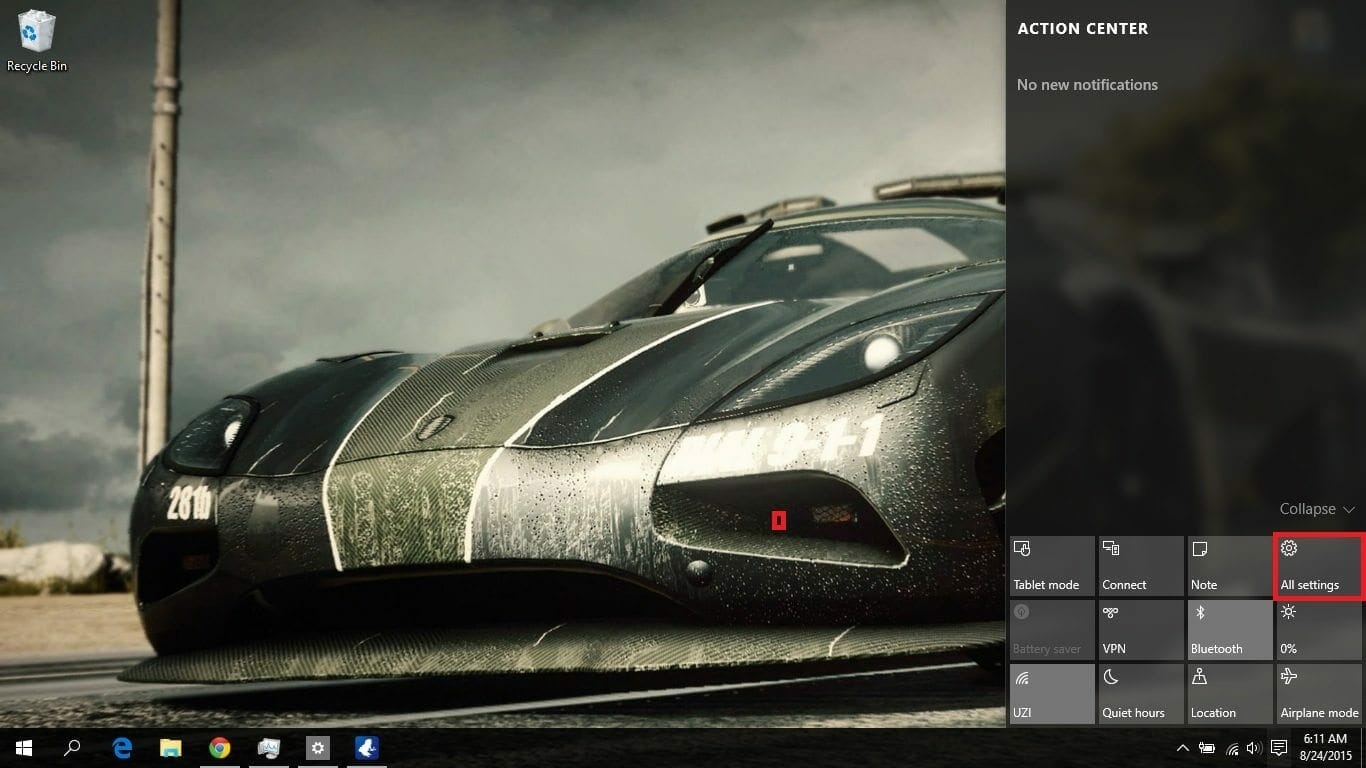Open the Connect quick action

(1141, 566)
